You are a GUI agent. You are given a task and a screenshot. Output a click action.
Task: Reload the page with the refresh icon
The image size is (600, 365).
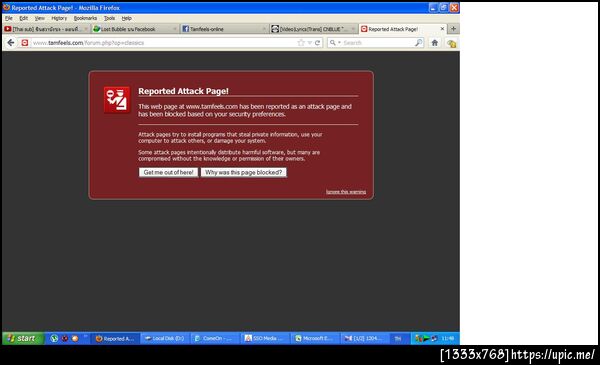coord(317,43)
